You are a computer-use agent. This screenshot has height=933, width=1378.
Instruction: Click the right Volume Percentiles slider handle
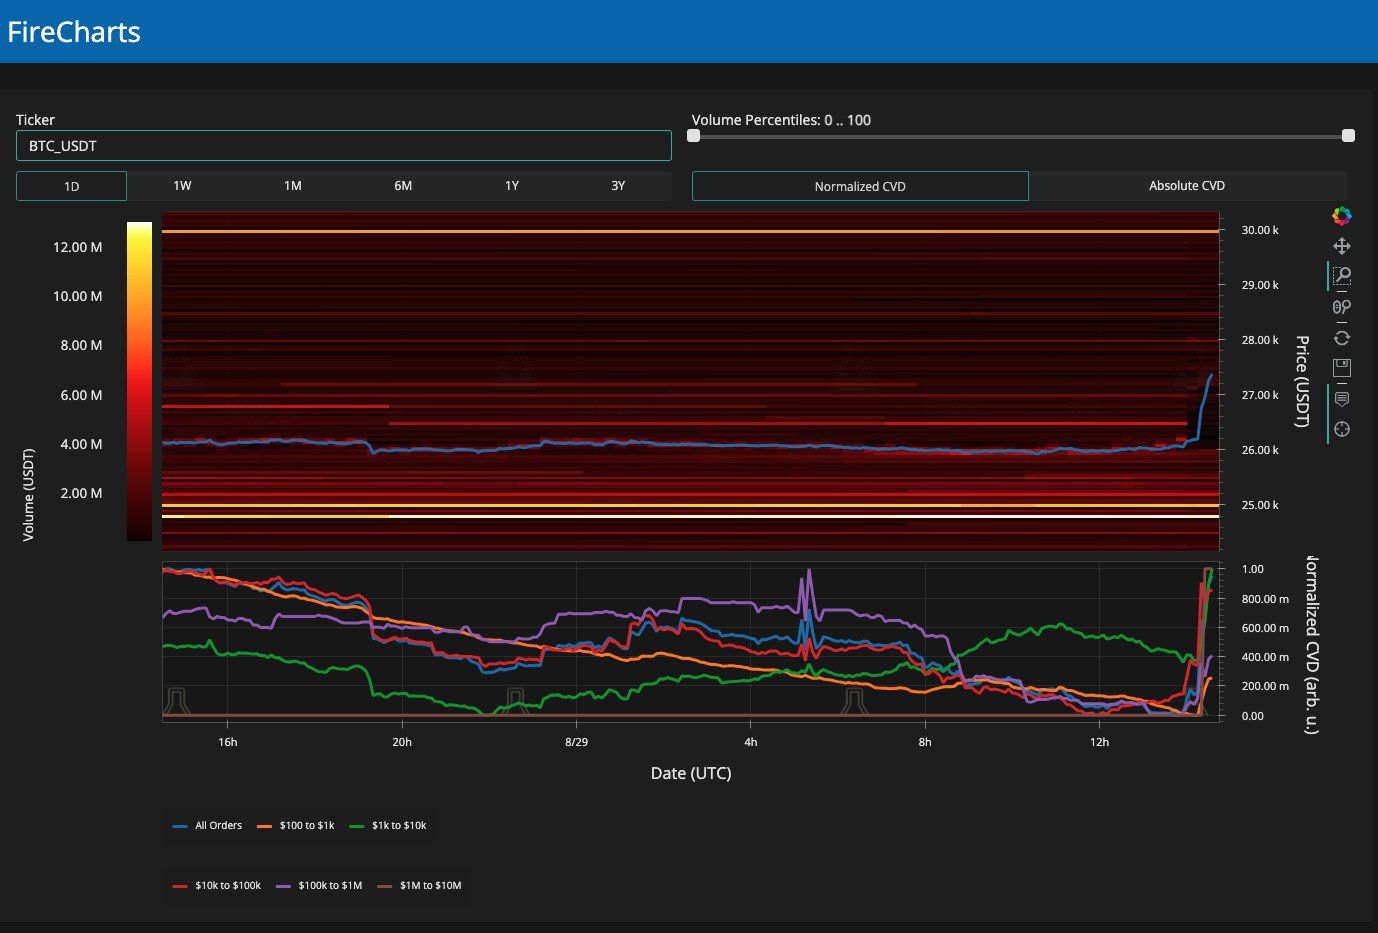1348,136
